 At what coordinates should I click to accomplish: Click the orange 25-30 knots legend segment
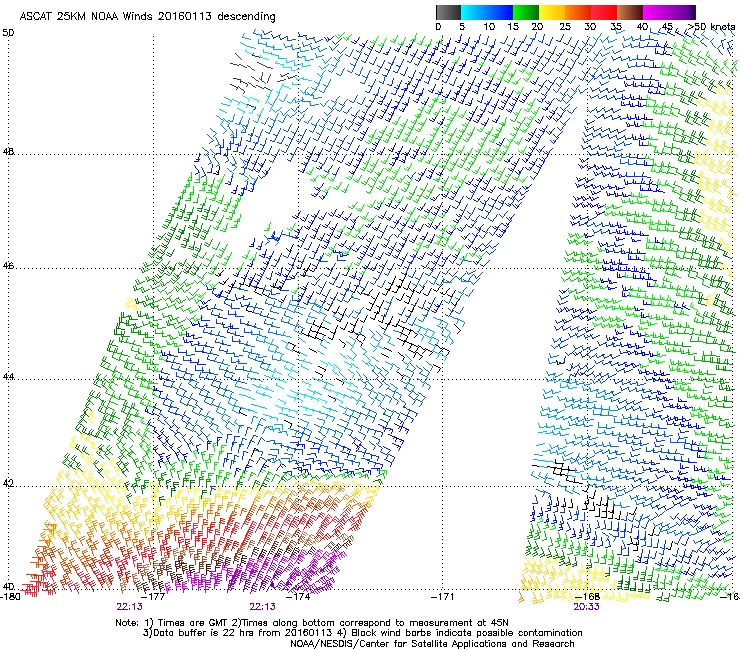point(578,12)
